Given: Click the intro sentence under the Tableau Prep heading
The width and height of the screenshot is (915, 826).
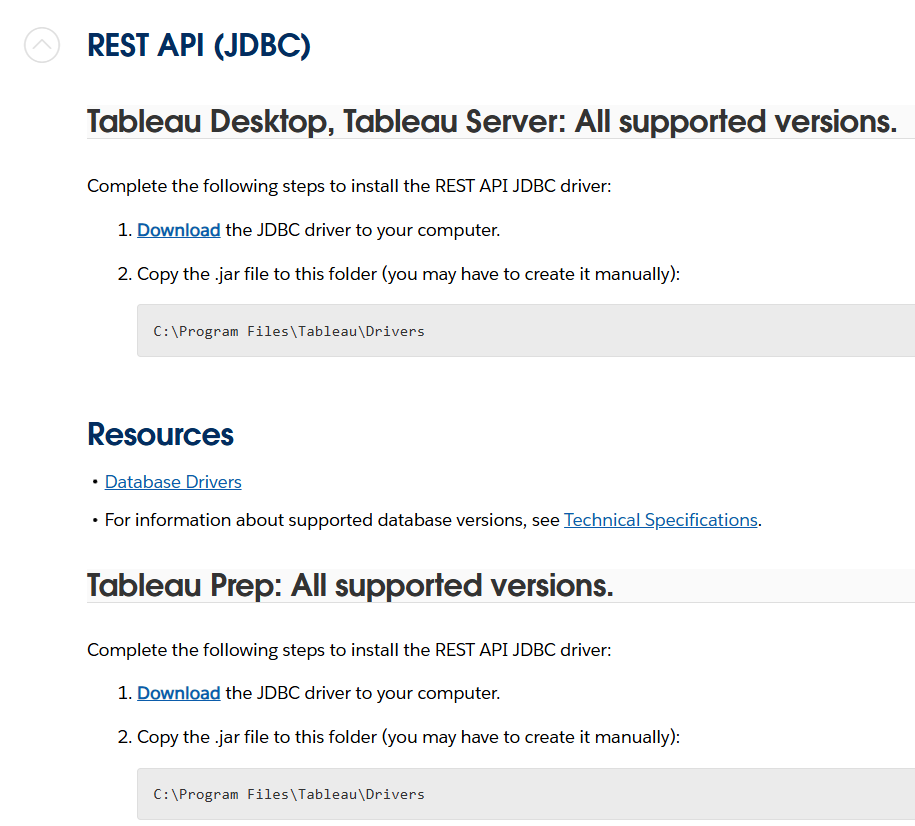Looking at the screenshot, I should 349,650.
